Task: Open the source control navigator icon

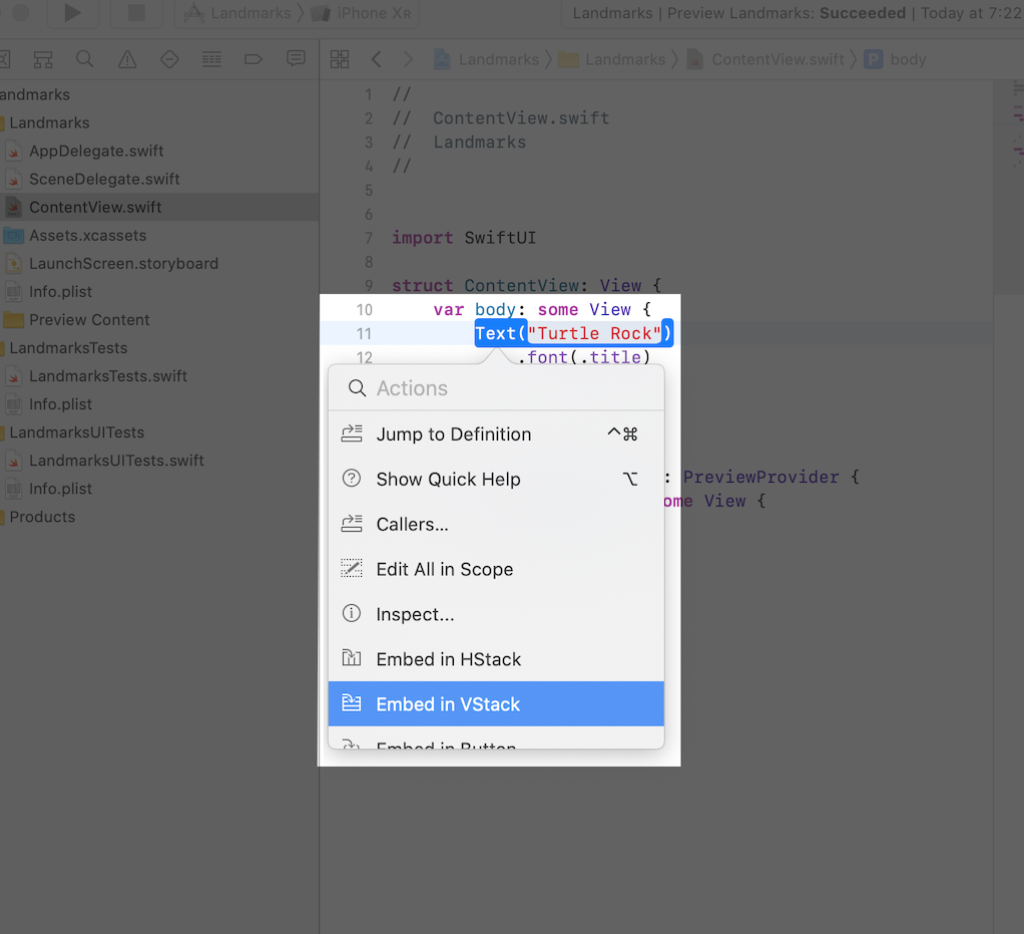Action: pos(3,59)
